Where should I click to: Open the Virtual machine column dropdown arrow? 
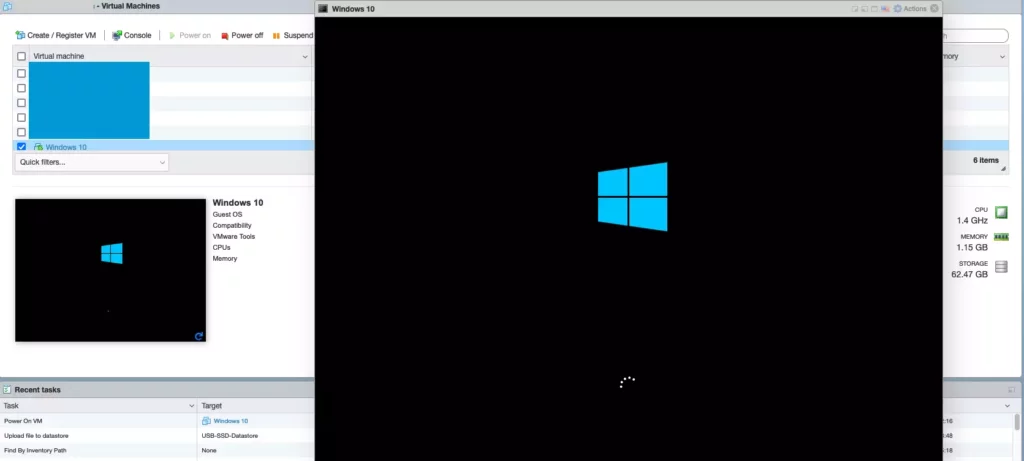[x=305, y=57]
